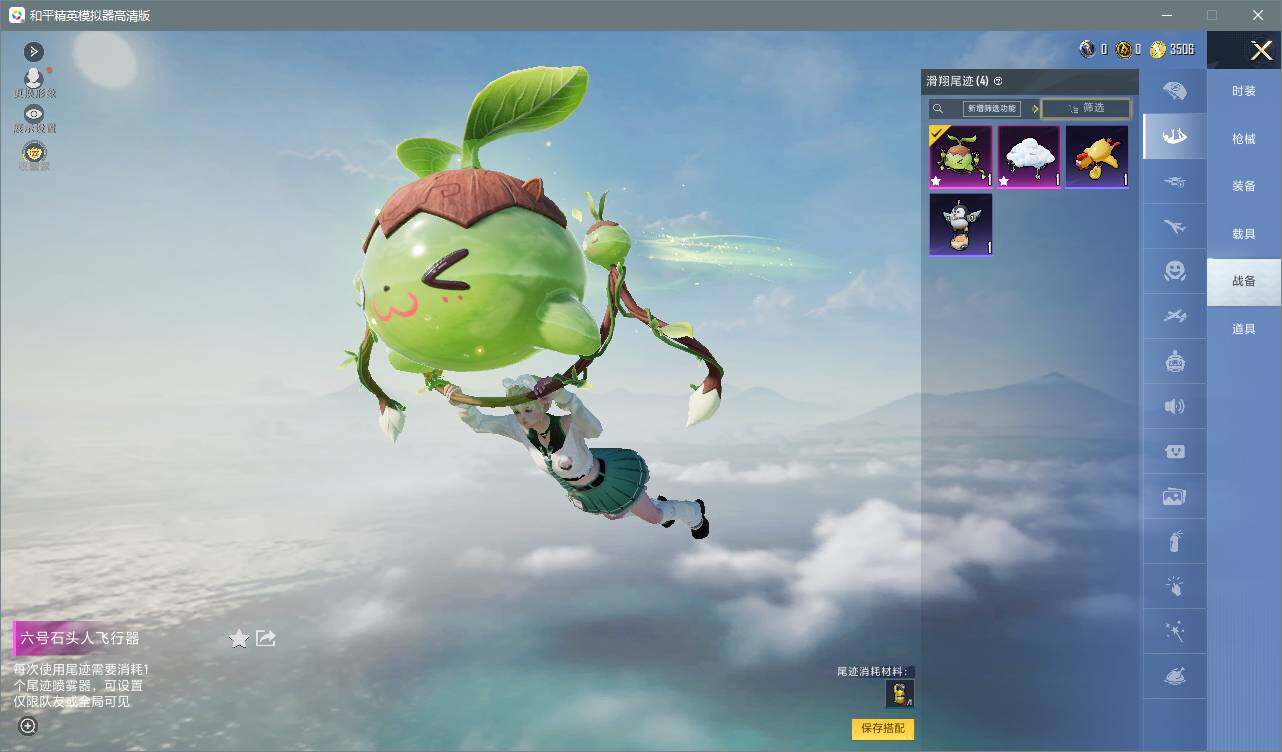The height and width of the screenshot is (752, 1282).
Task: Click the gold coin 3506 balance
Action: pos(1172,49)
